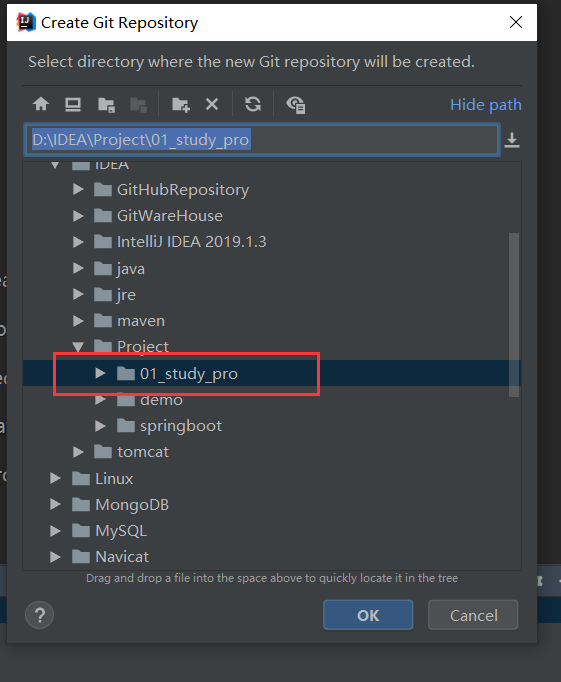Confirm with the OK button
561x682 pixels.
point(368,615)
